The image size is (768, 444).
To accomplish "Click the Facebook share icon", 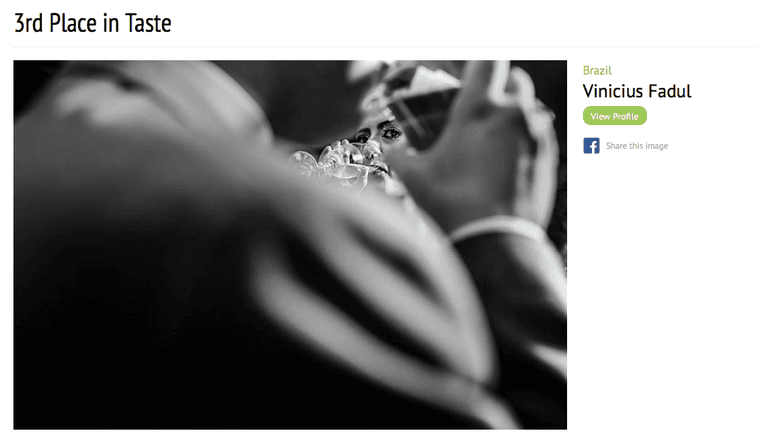I will pyautogui.click(x=591, y=146).
